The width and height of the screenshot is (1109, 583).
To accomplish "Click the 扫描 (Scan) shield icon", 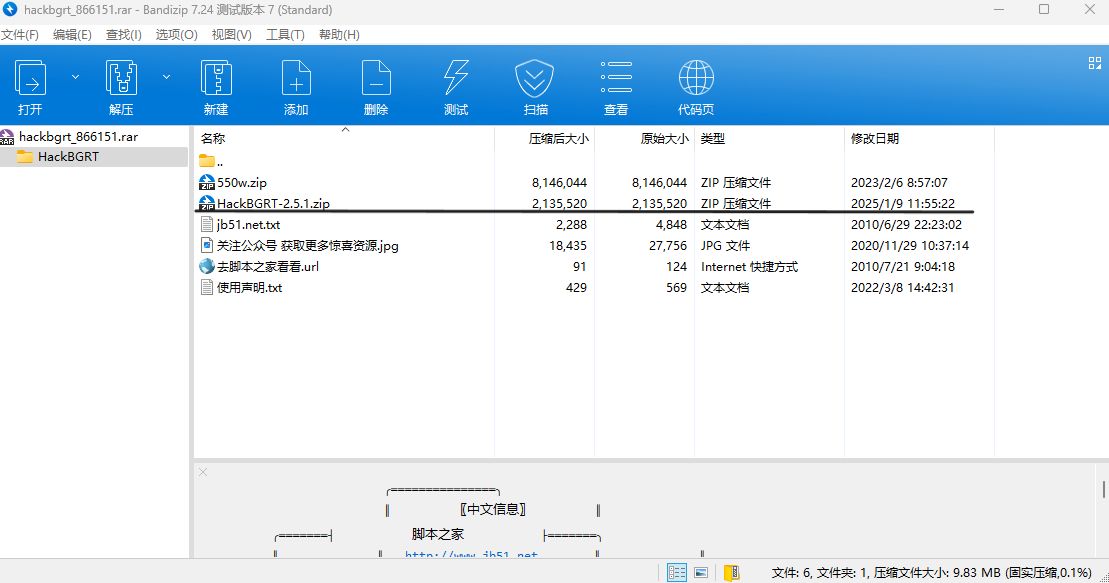I will (535, 78).
